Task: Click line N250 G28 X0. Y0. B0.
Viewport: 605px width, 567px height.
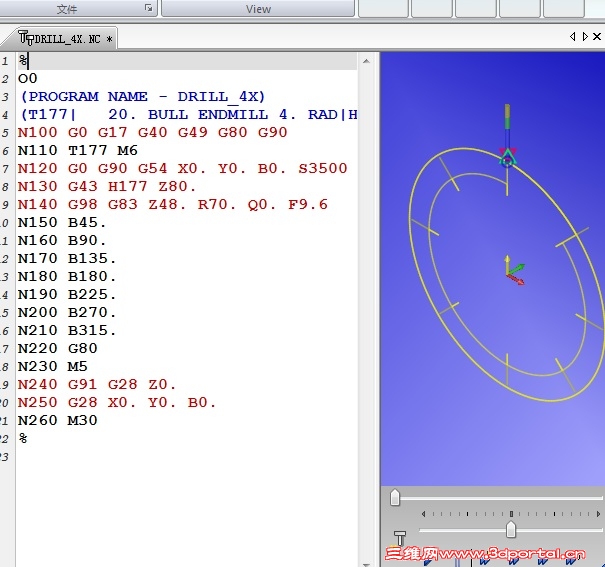Action: (x=117, y=403)
